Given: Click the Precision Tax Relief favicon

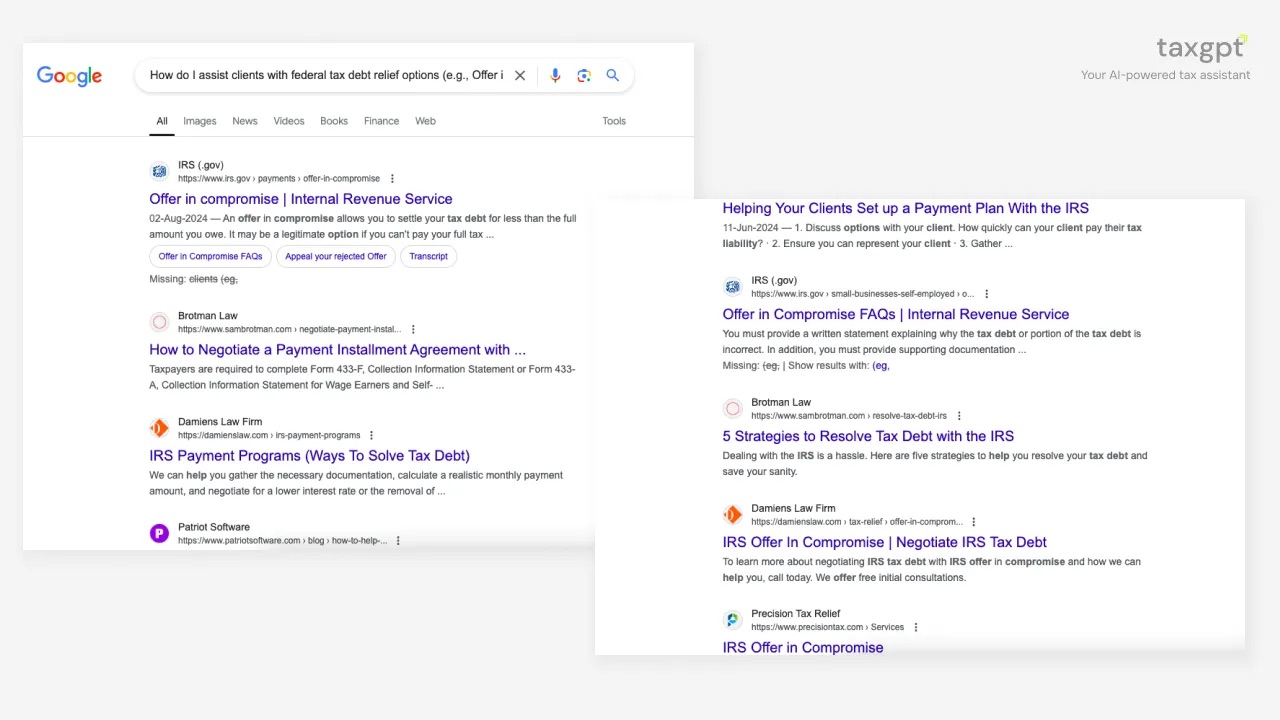Looking at the screenshot, I should point(733,620).
